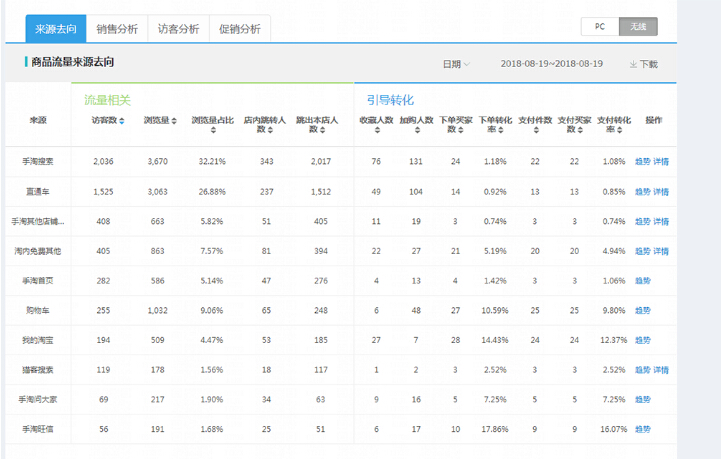
Task: Sort by 访客数 column arrow
Action: [122, 121]
